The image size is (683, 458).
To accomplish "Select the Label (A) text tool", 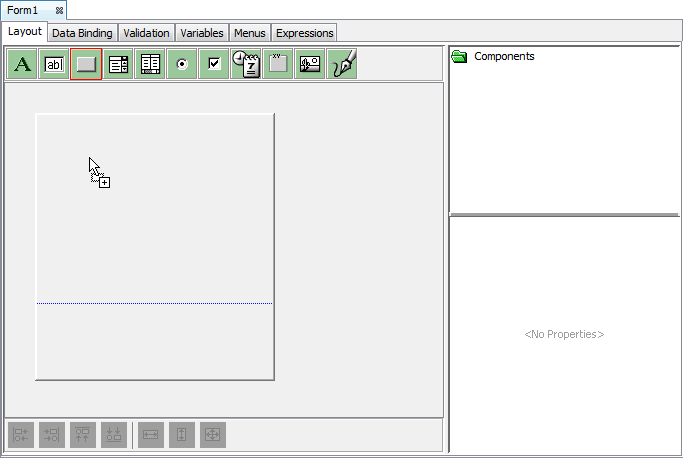I will coord(23,64).
